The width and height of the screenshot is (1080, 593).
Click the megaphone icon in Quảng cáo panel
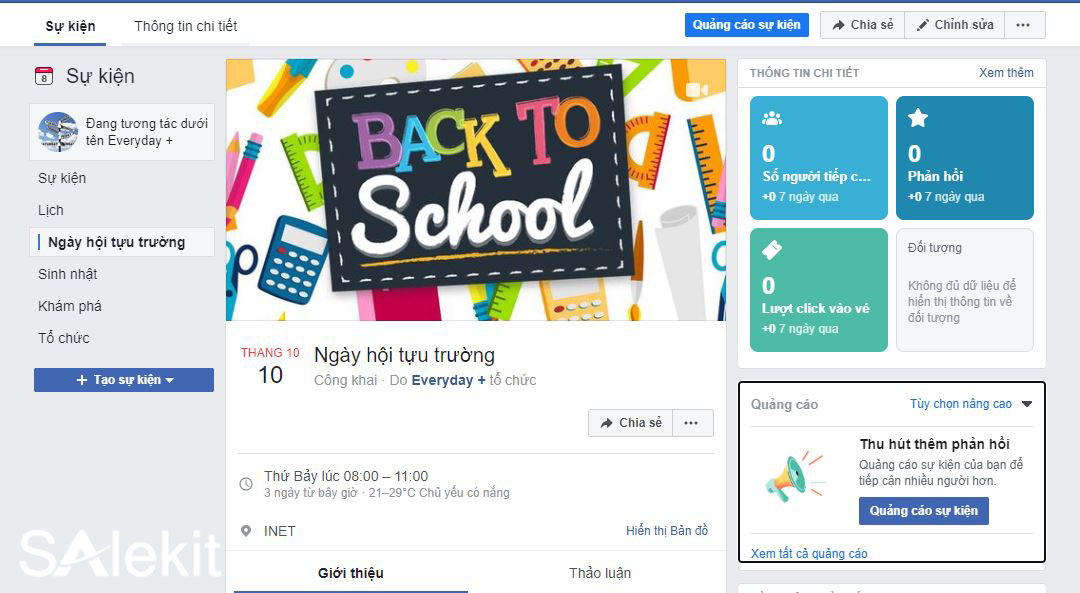[793, 477]
